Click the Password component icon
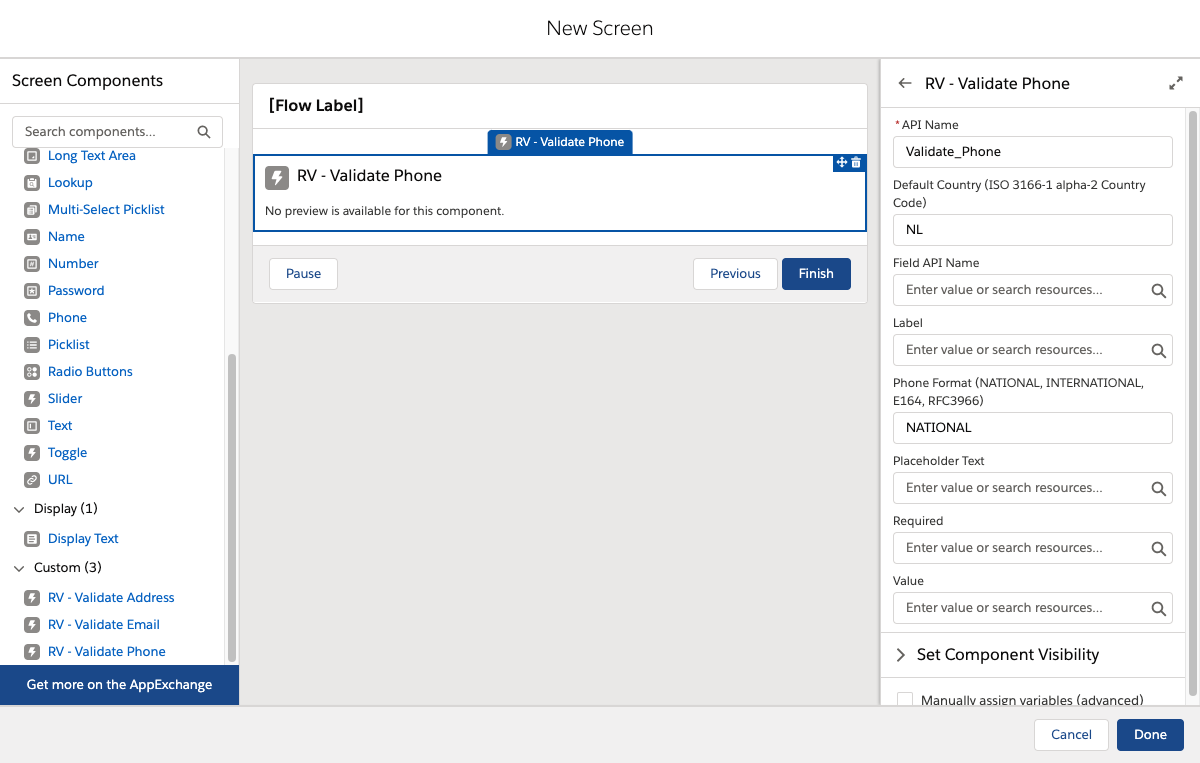The image size is (1200, 763). [32, 291]
